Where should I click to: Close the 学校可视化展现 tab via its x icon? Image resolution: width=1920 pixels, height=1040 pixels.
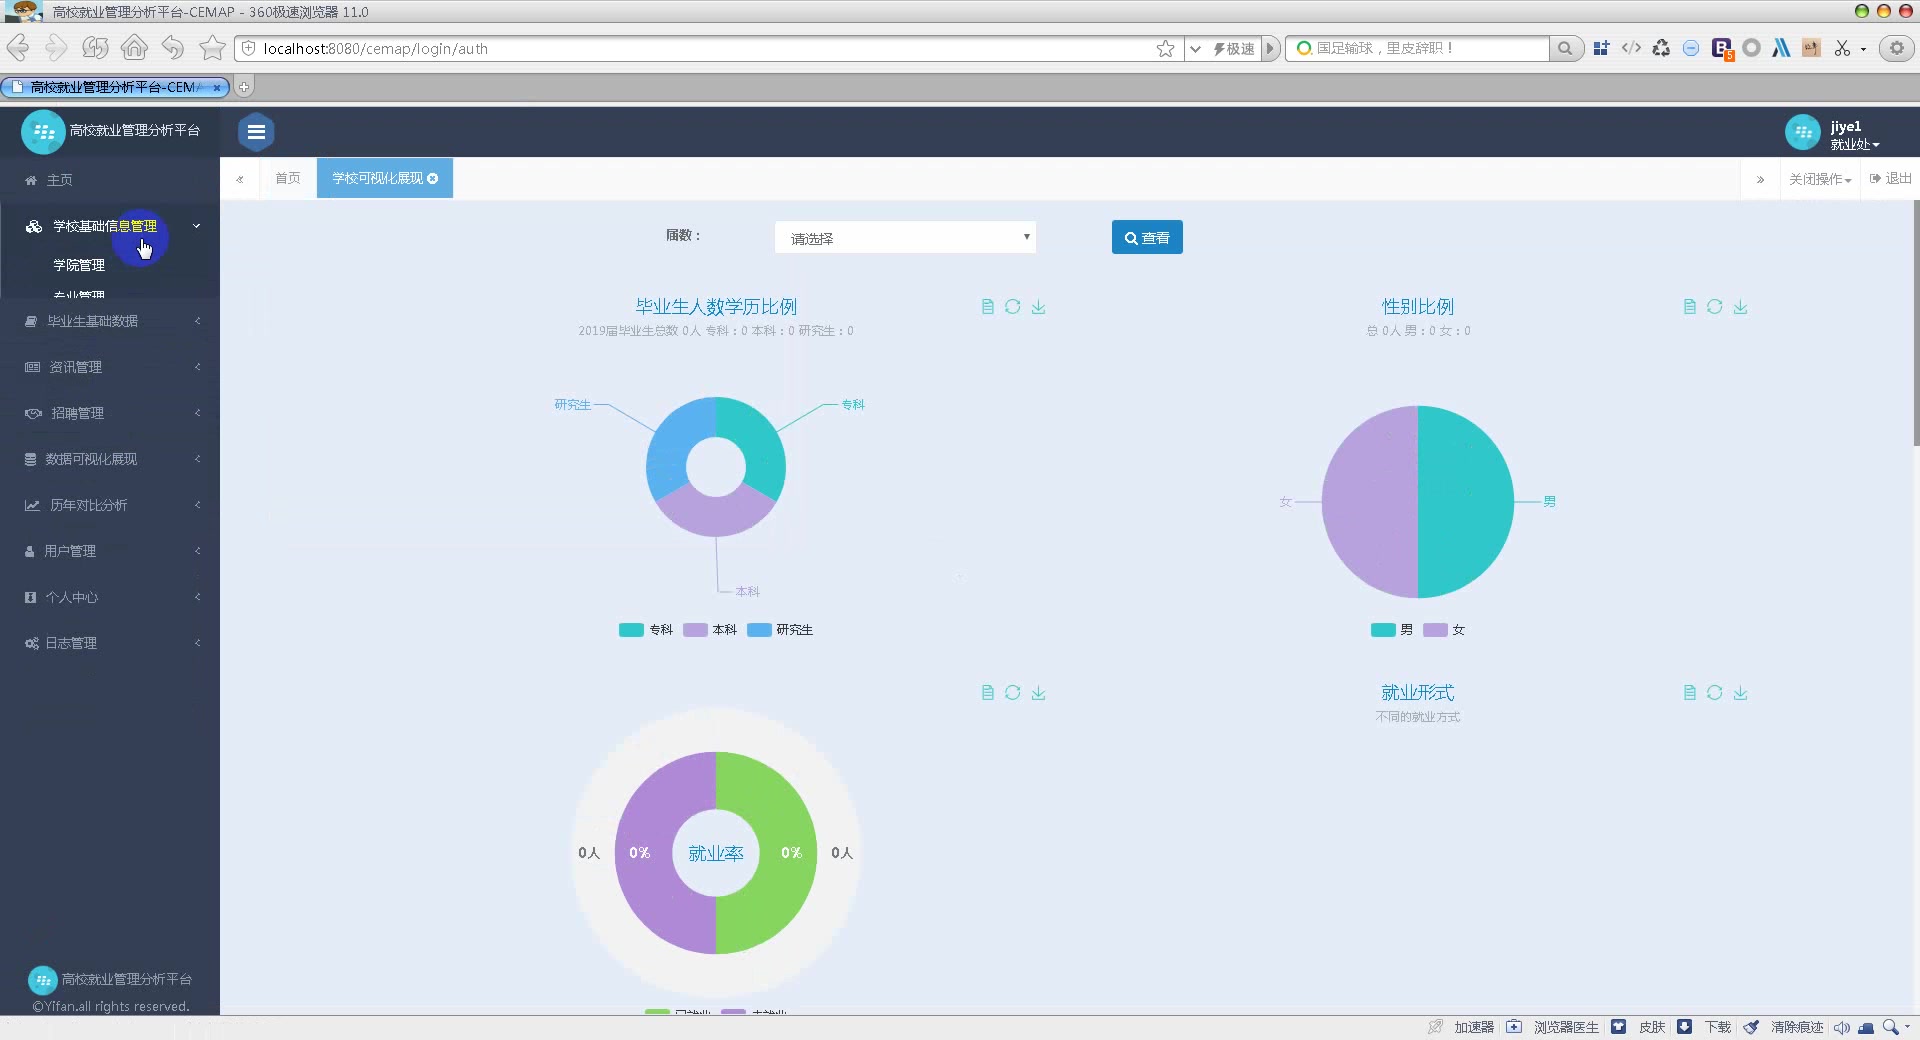coord(433,178)
